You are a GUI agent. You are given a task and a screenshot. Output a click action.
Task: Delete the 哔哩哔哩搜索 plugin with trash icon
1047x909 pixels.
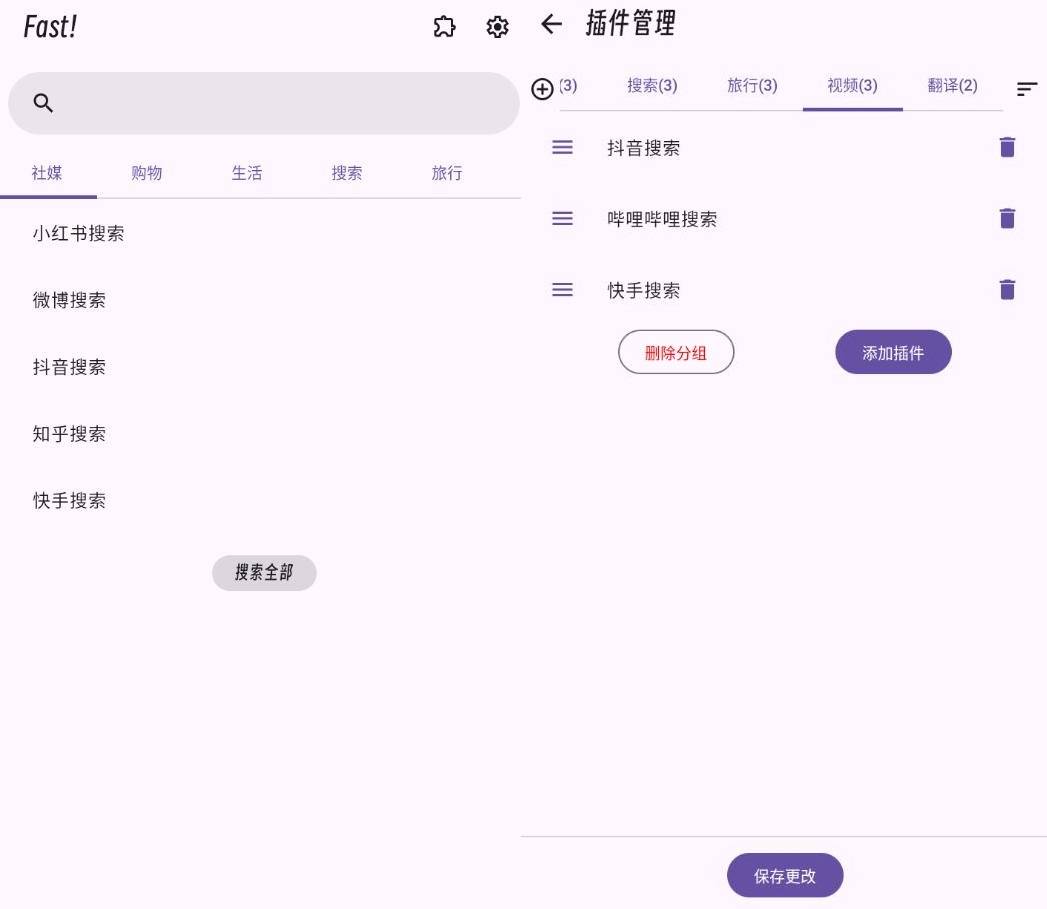(1007, 218)
